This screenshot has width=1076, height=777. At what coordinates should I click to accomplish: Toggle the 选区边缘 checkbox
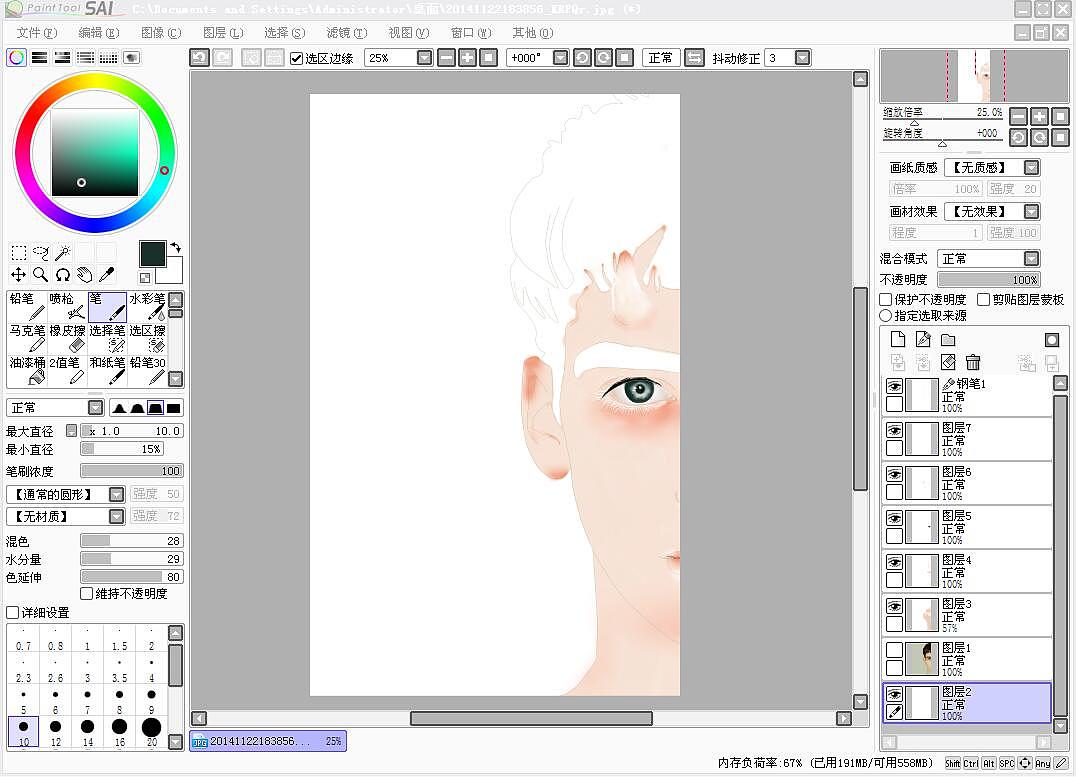(x=296, y=58)
